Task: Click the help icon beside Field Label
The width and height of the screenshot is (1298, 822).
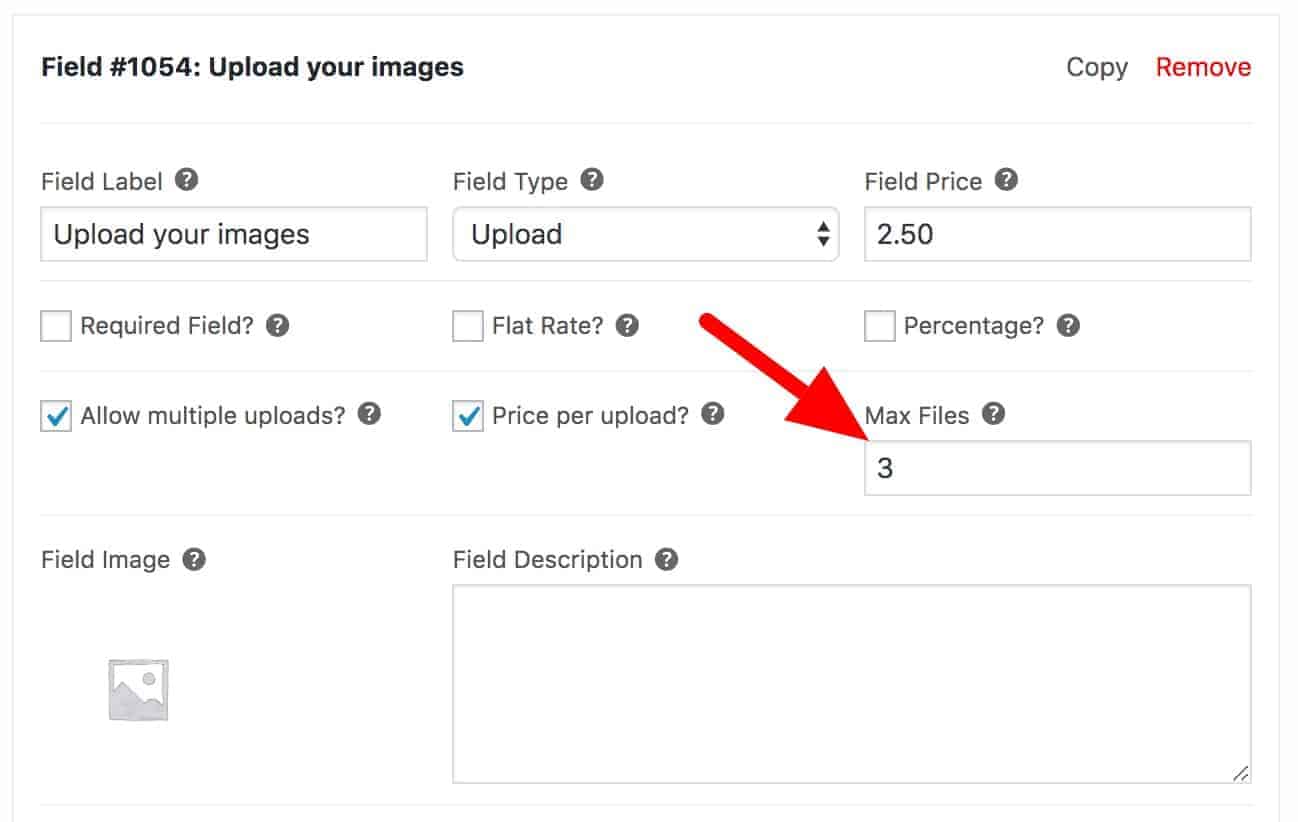Action: click(x=186, y=180)
